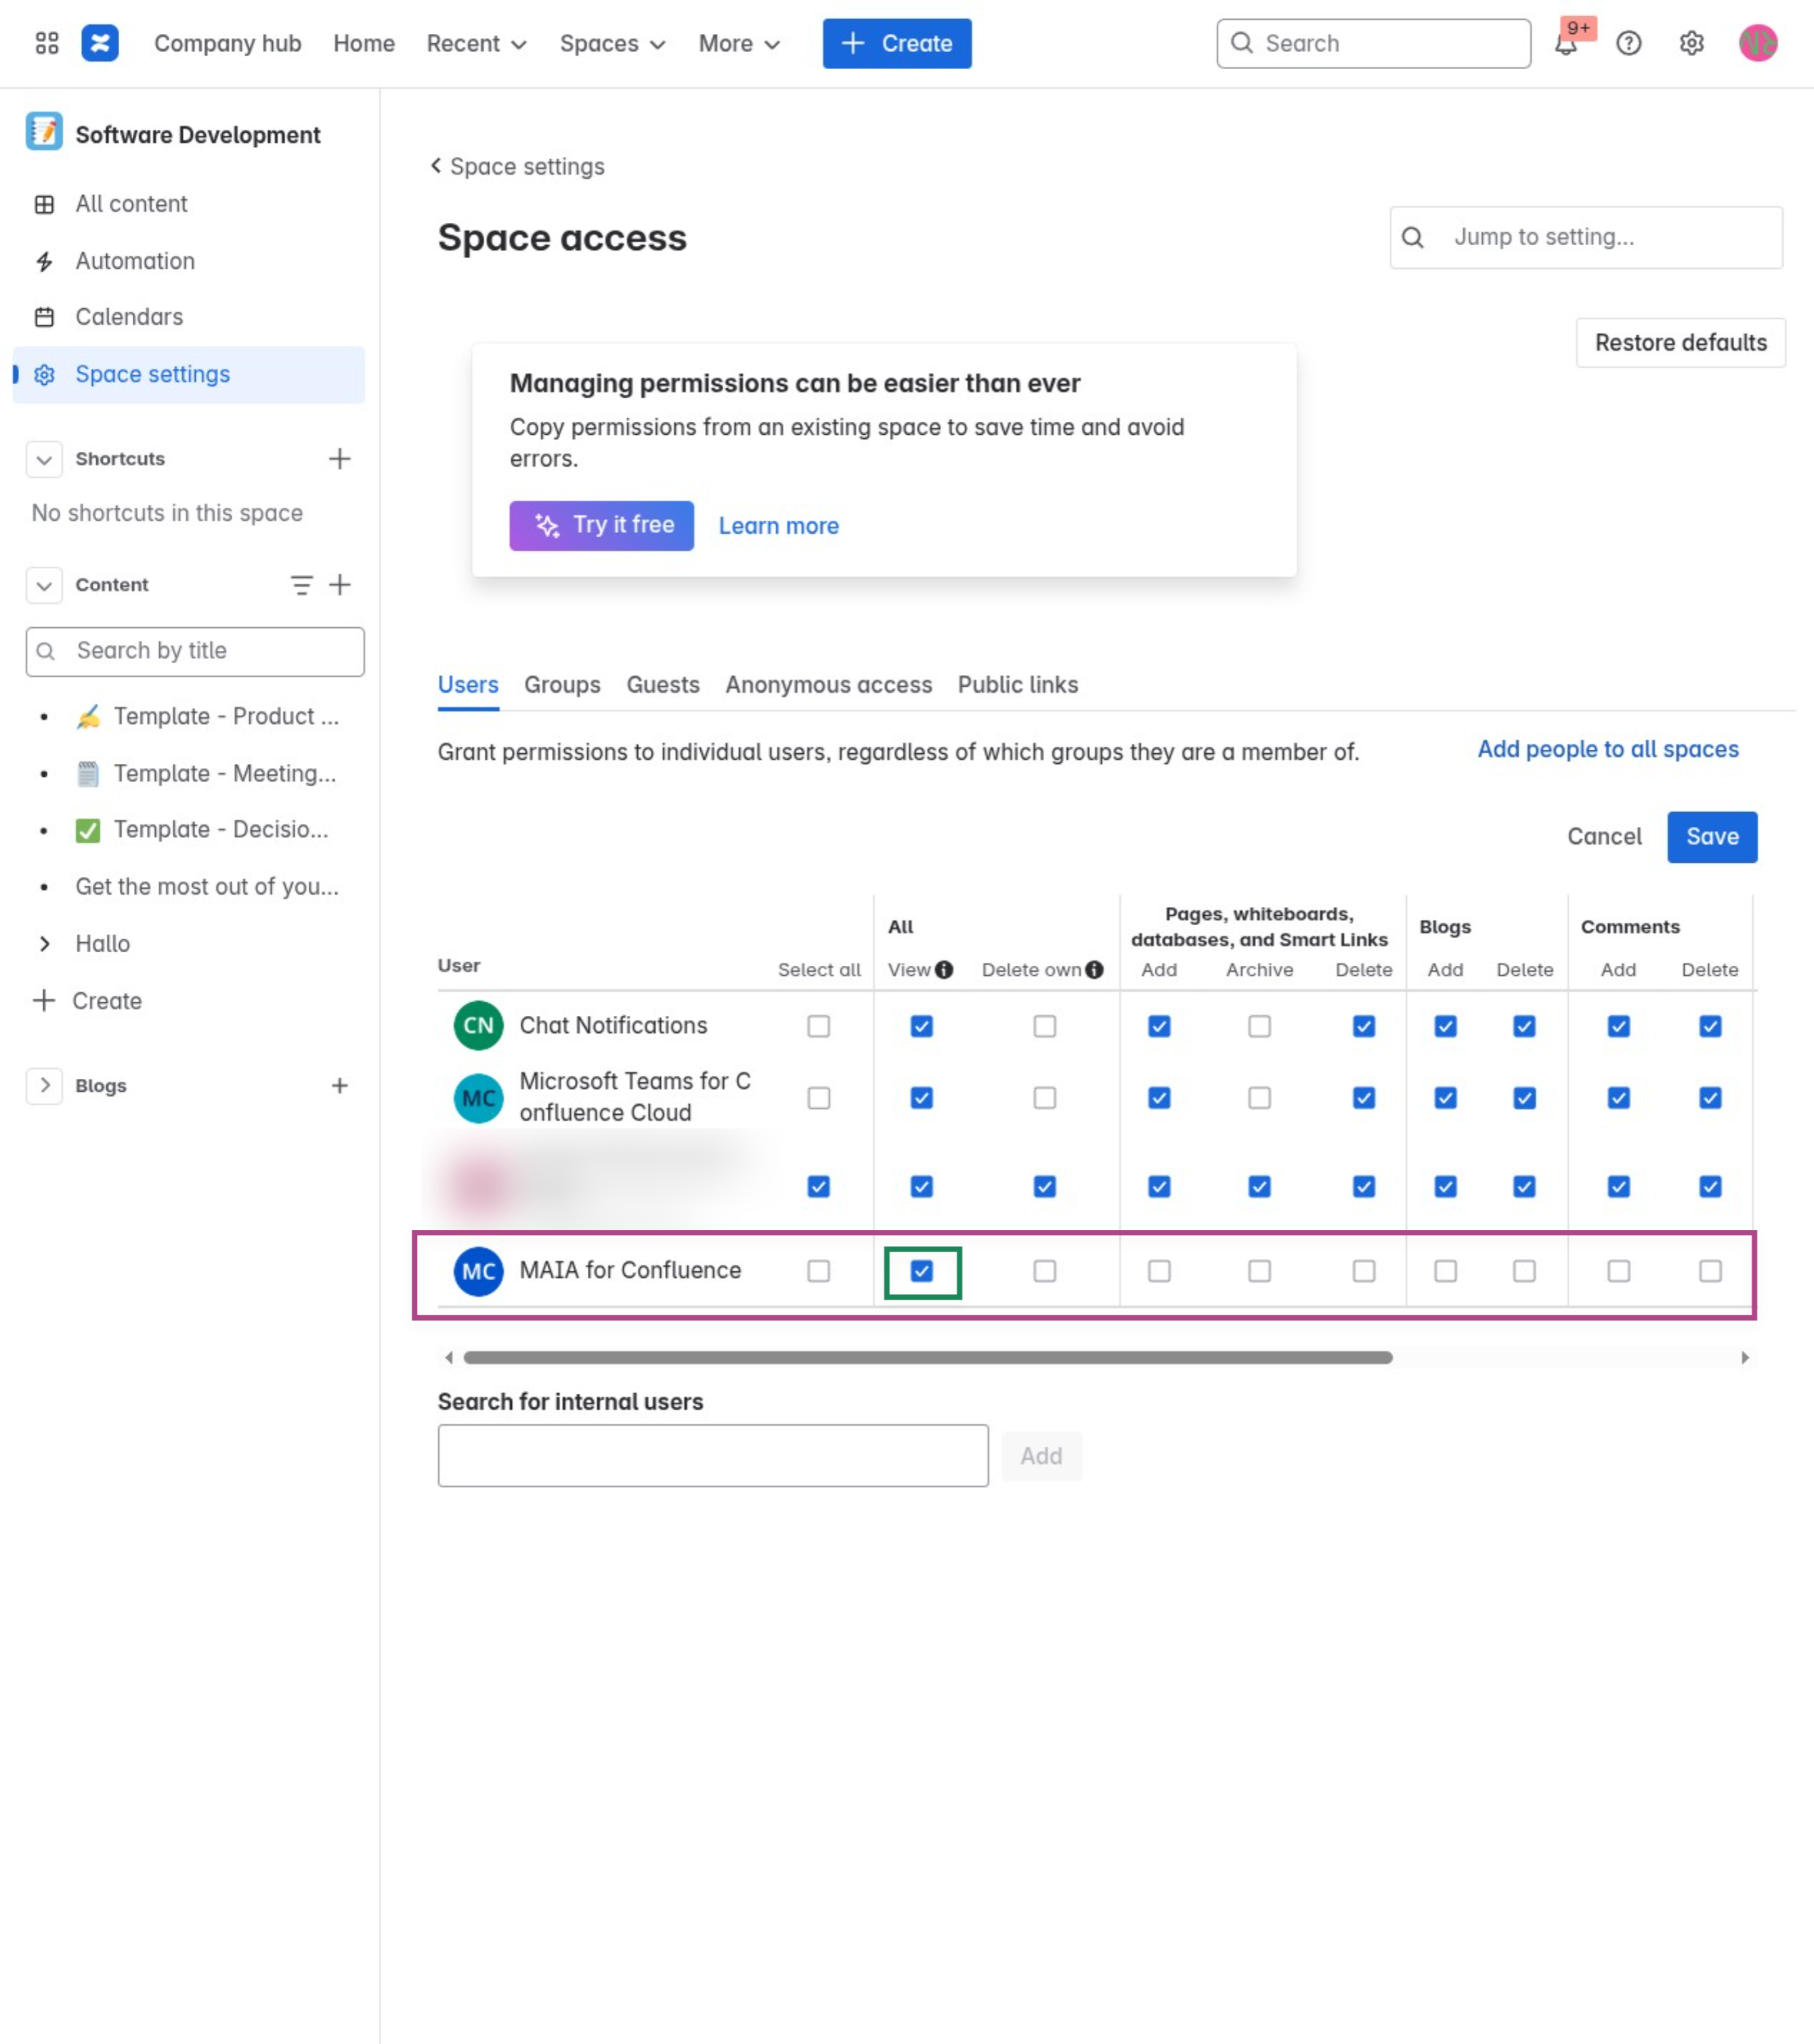Go to Home in top navigation
1814x2044 pixels.
pyautogui.click(x=364, y=43)
